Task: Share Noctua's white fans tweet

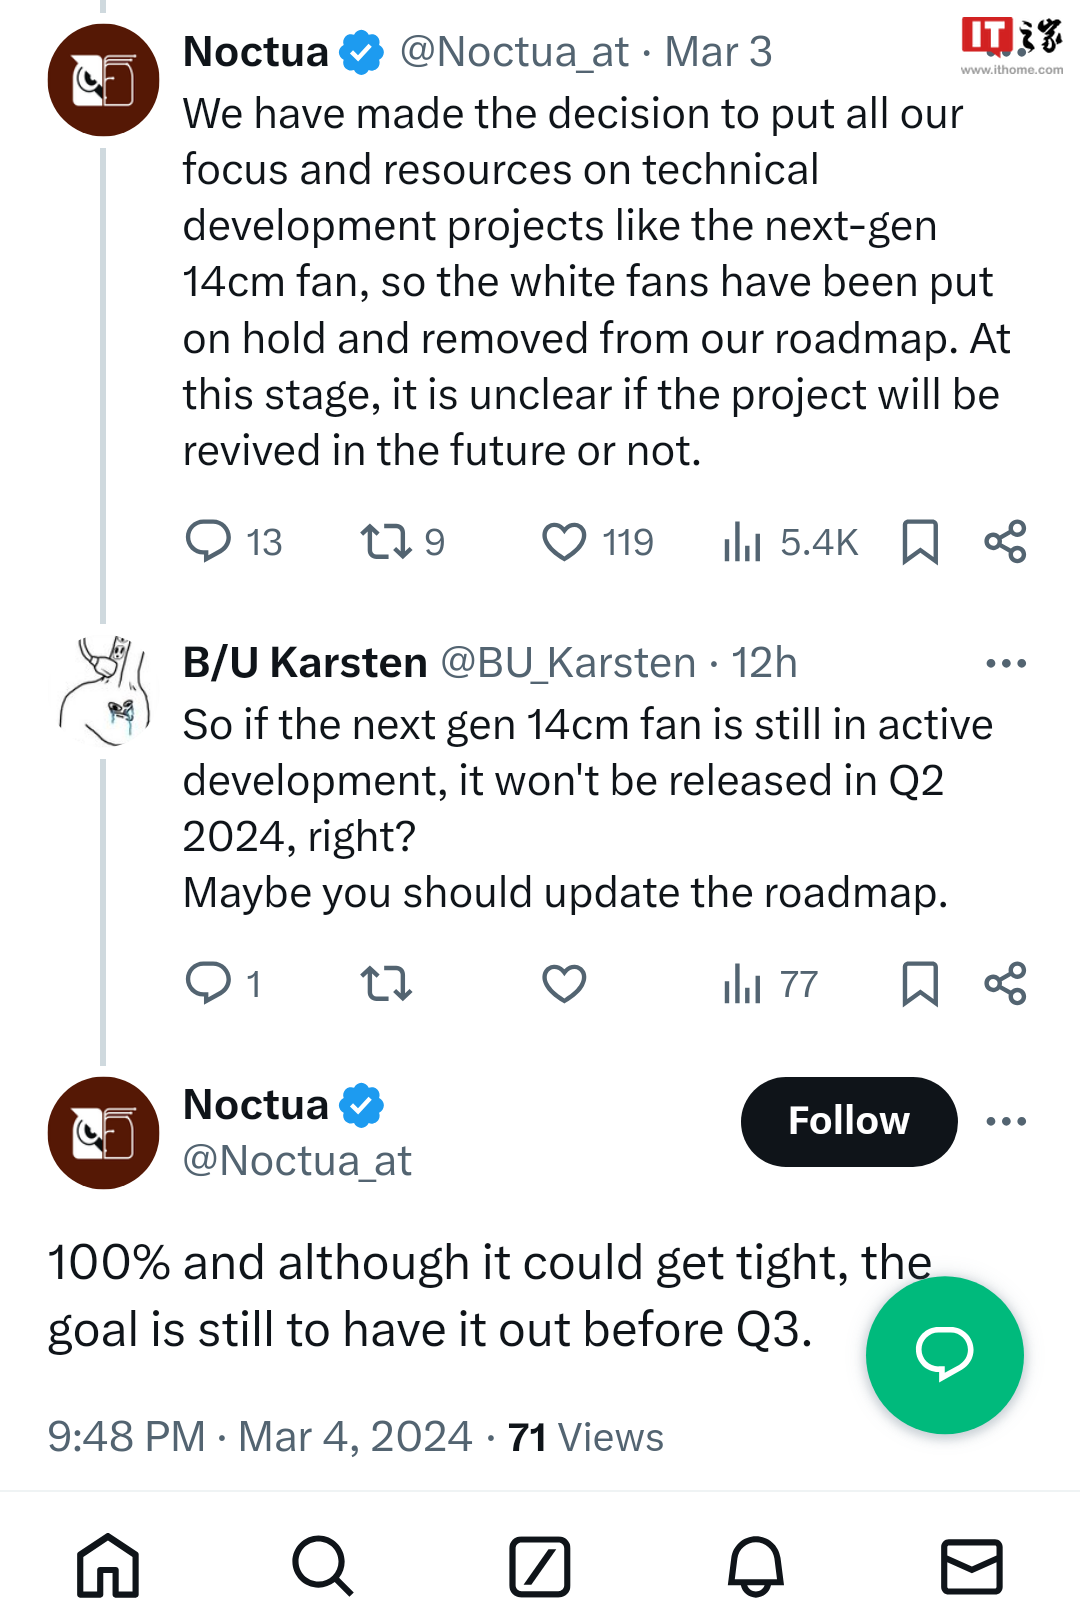Action: (x=1005, y=541)
